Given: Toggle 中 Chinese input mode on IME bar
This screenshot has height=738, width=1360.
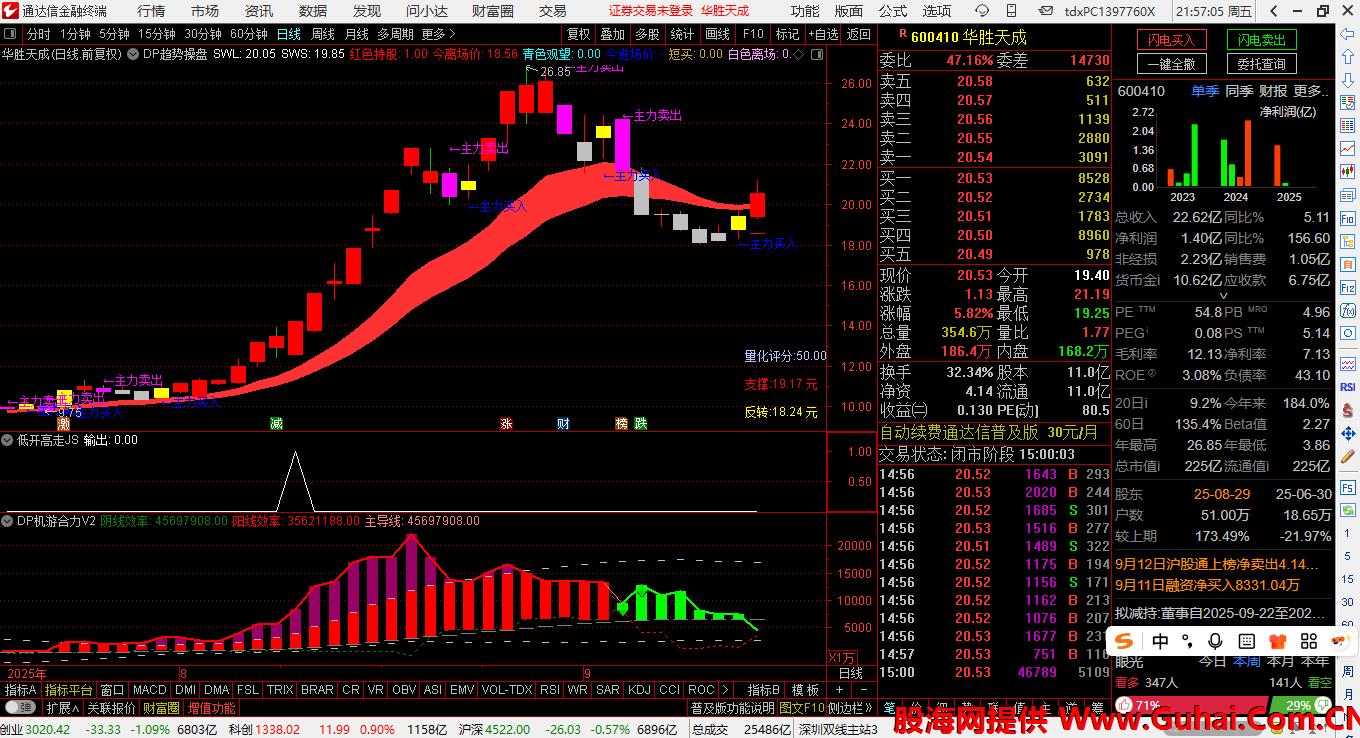Looking at the screenshot, I should [x=1160, y=641].
